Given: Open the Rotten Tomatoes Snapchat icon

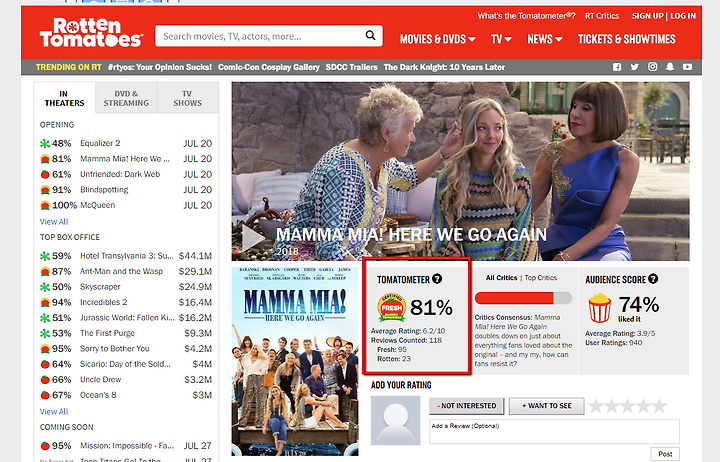Looking at the screenshot, I should [x=670, y=67].
